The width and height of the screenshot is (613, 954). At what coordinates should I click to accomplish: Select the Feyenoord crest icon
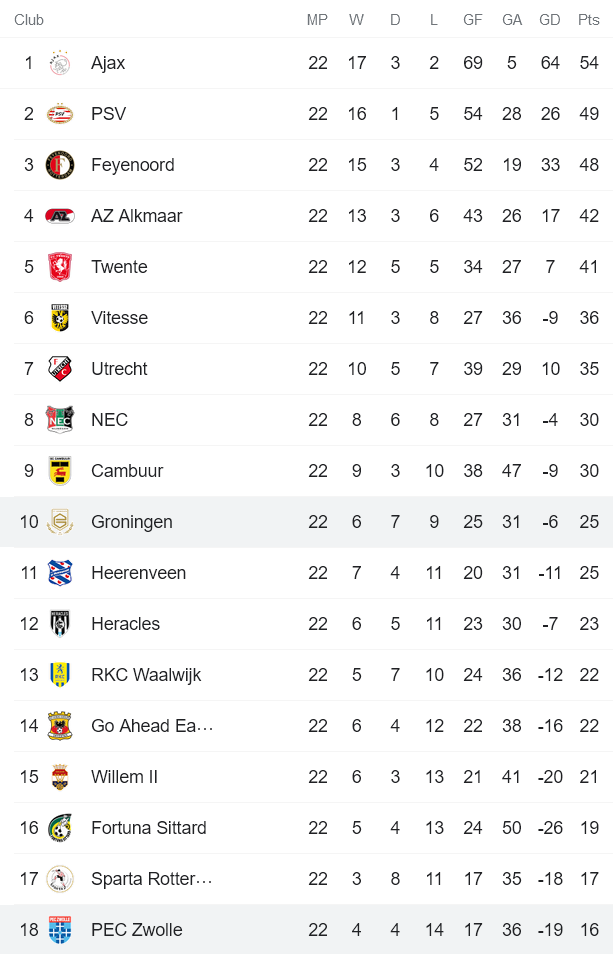point(60,165)
